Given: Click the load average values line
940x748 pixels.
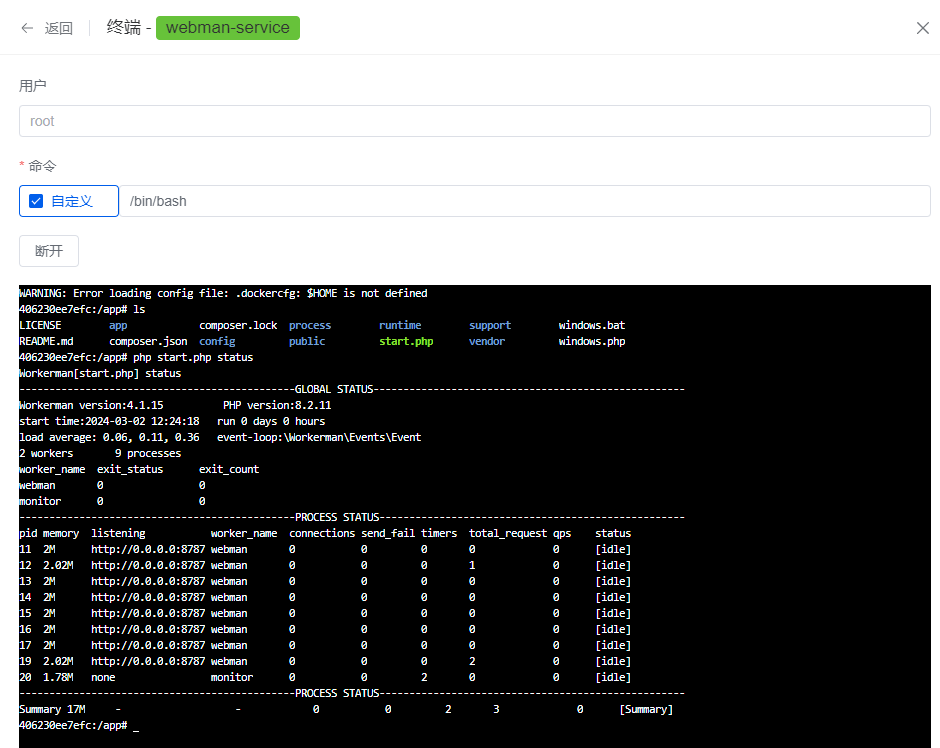Looking at the screenshot, I should pyautogui.click(x=109, y=438).
